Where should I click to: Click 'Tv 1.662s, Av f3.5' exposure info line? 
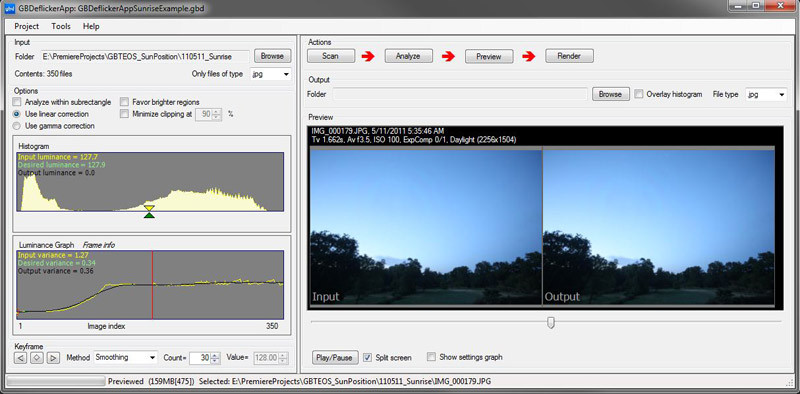414,139
